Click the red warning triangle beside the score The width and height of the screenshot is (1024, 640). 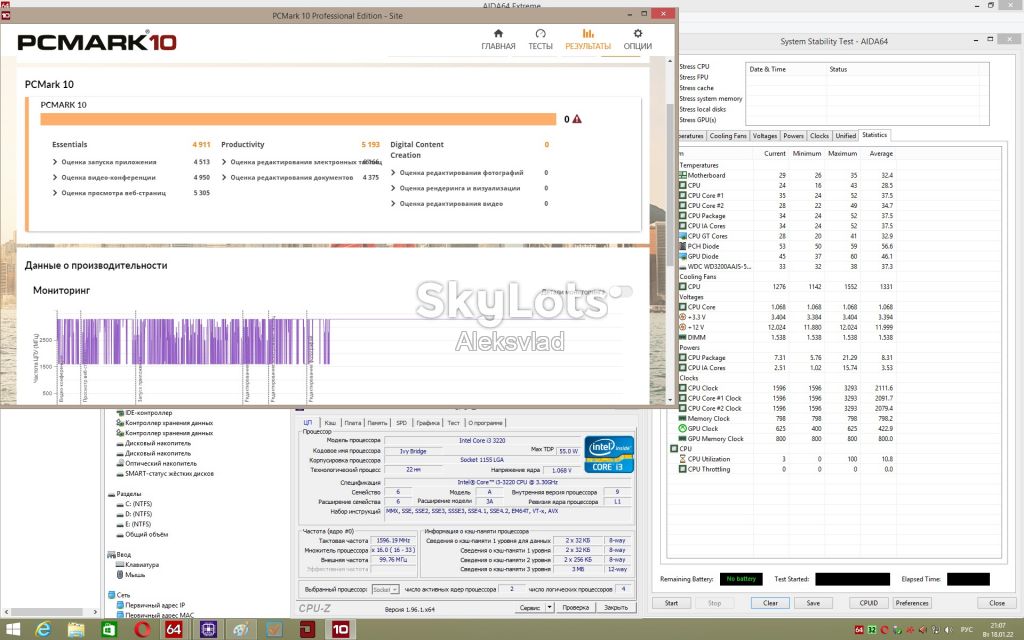pyautogui.click(x=577, y=120)
